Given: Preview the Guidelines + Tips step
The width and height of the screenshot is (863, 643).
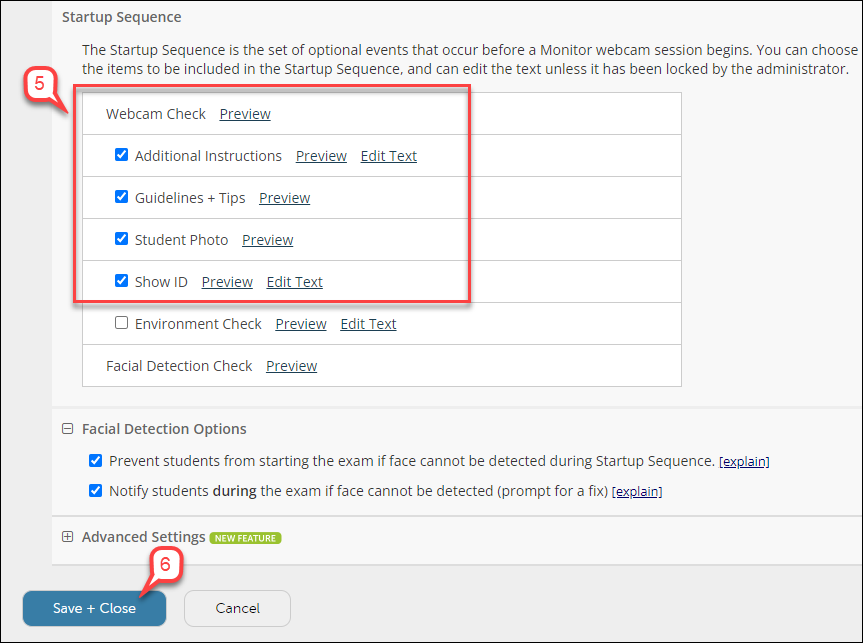Looking at the screenshot, I should pyautogui.click(x=285, y=198).
